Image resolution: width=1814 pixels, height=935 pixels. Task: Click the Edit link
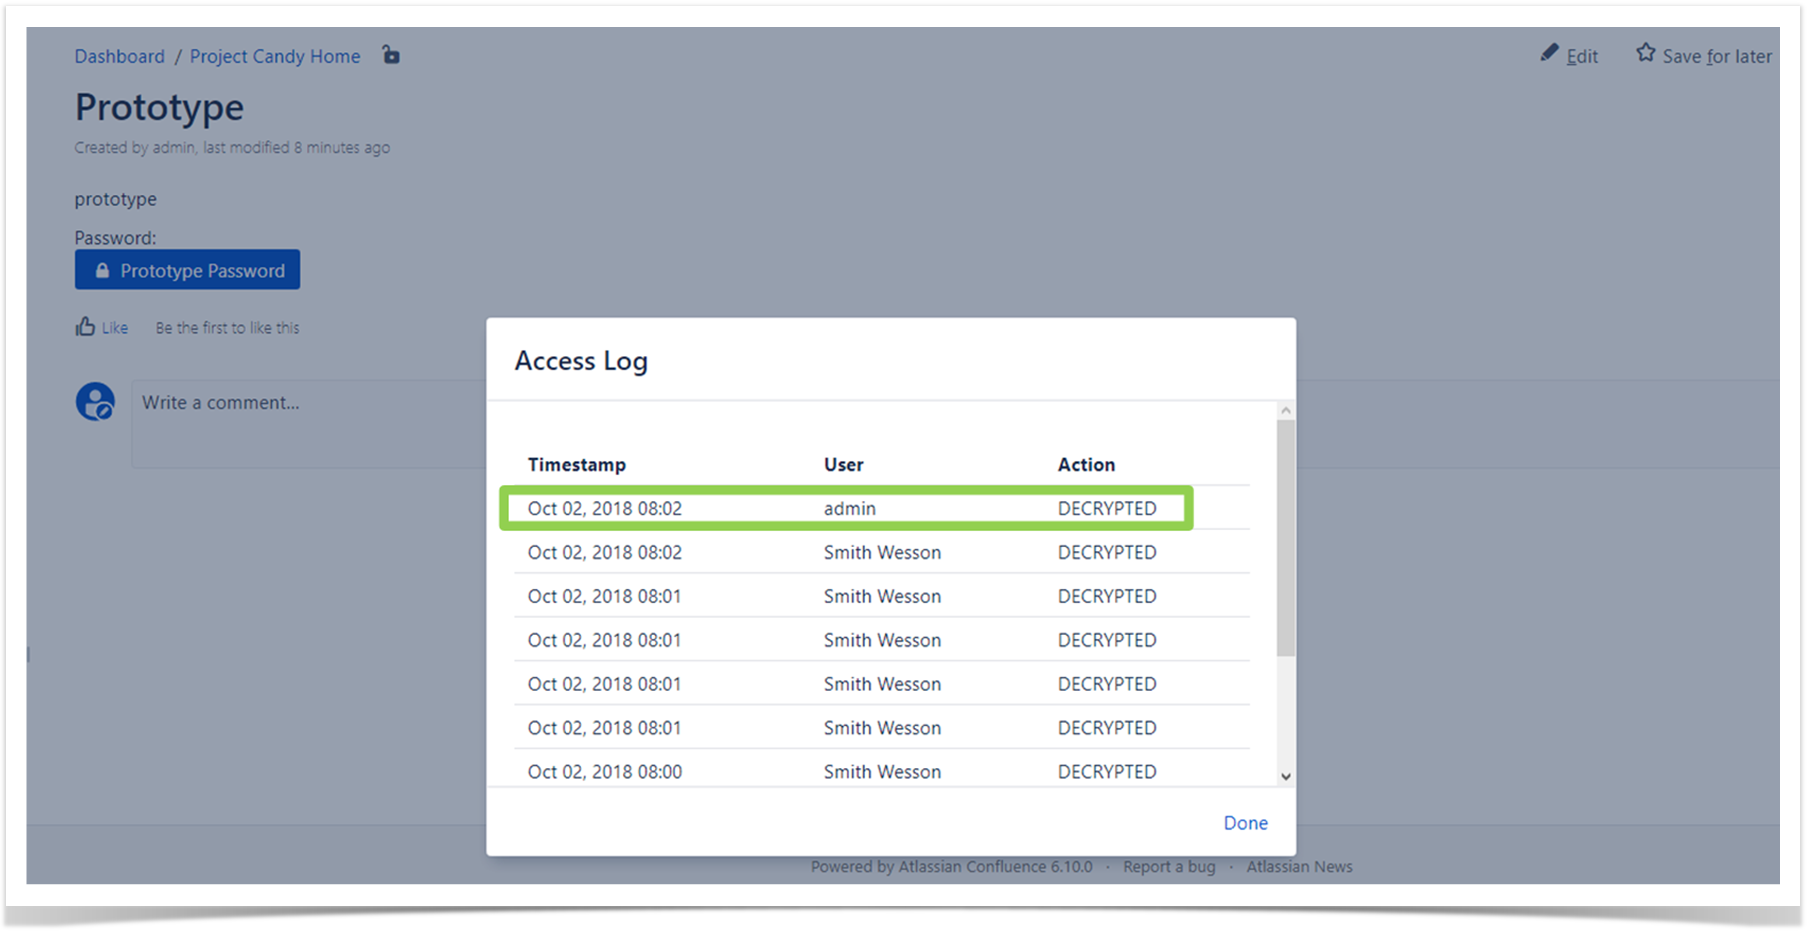pos(1582,56)
